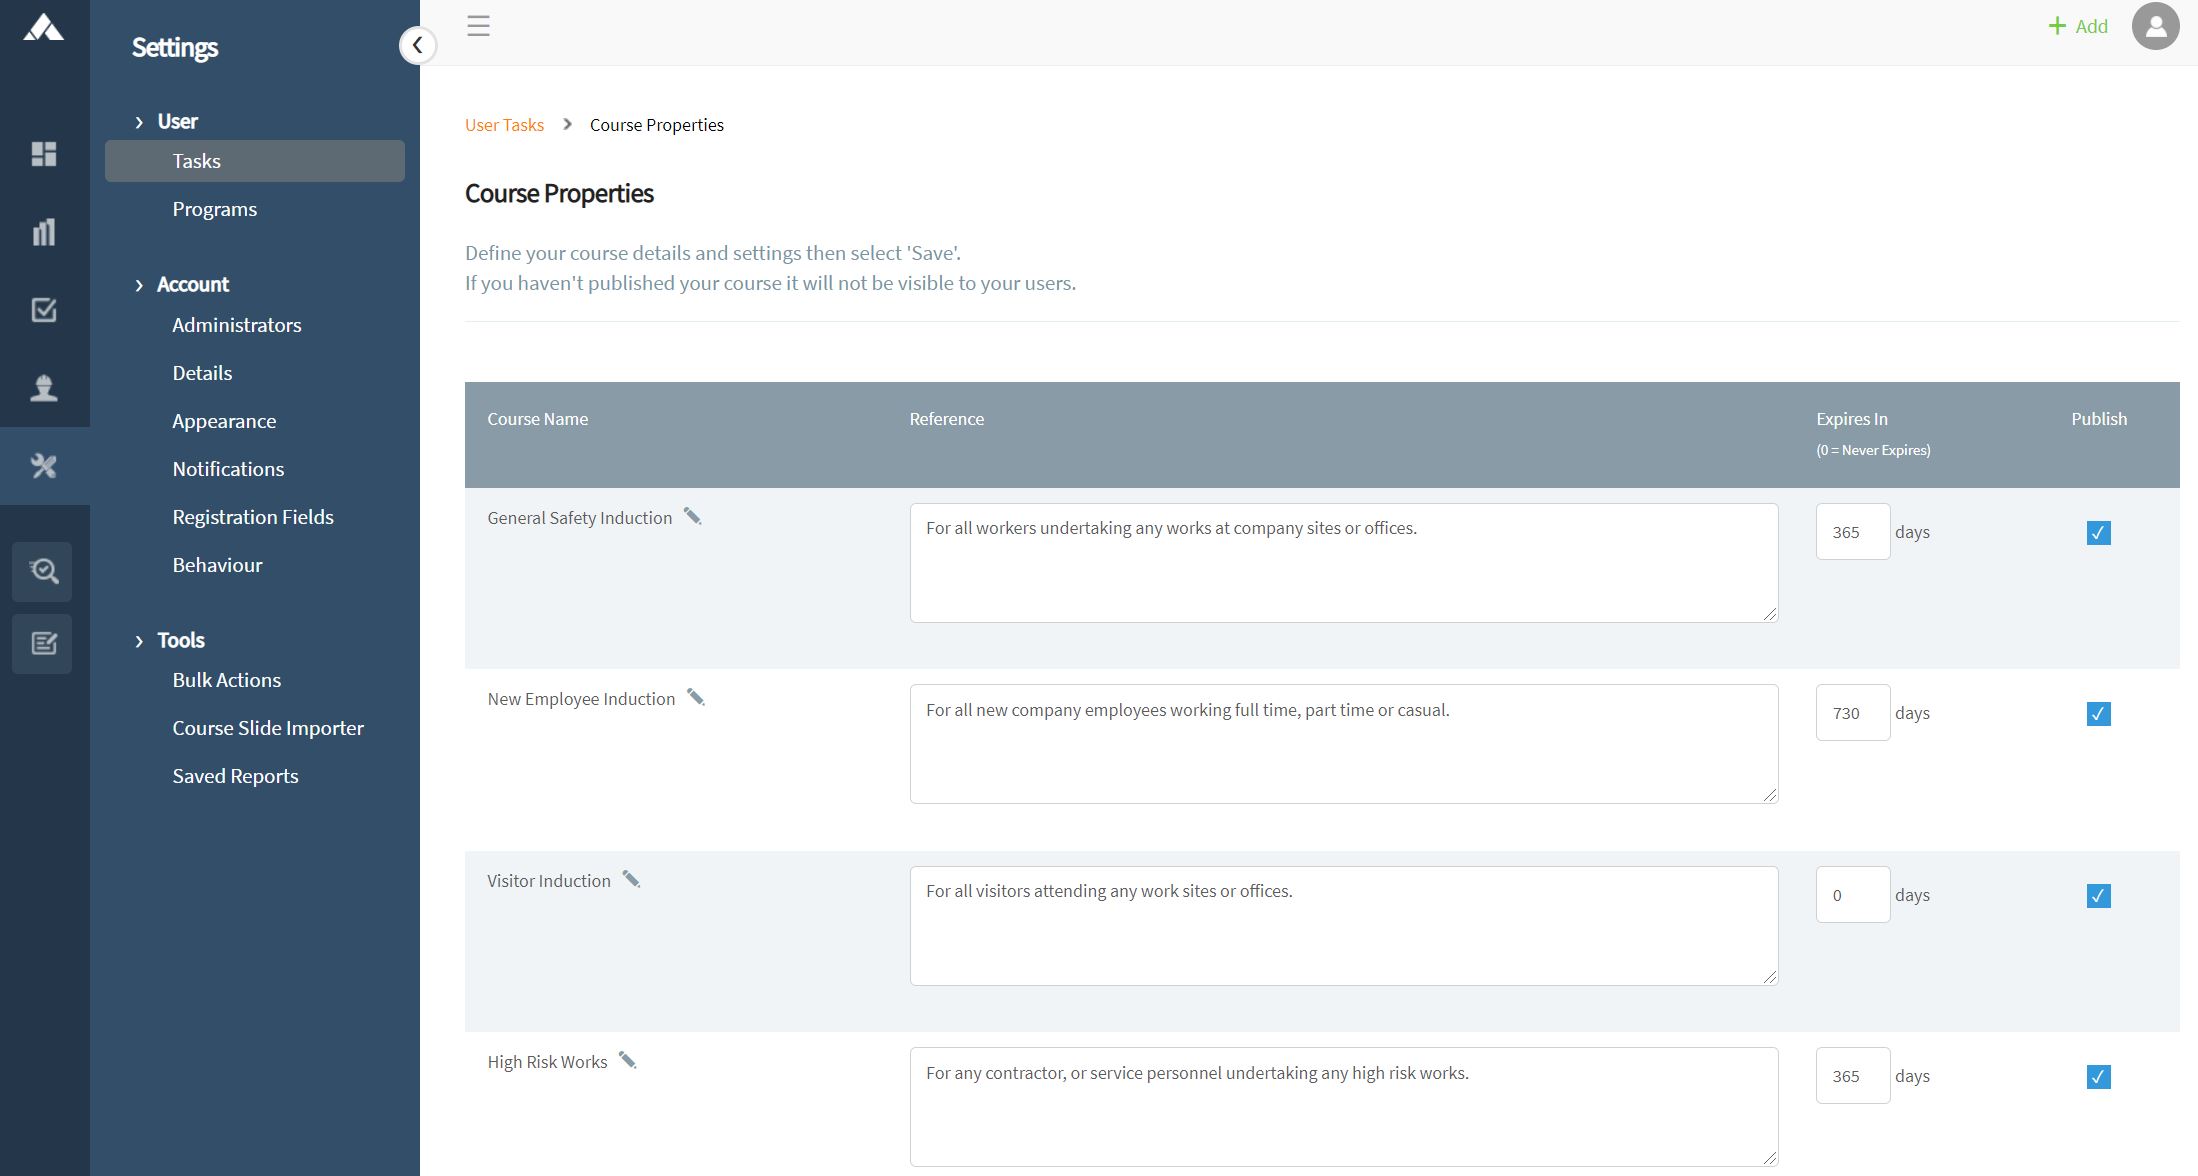Uncheck Publish for General Safety Induction
2198x1176 pixels.
(x=2098, y=532)
